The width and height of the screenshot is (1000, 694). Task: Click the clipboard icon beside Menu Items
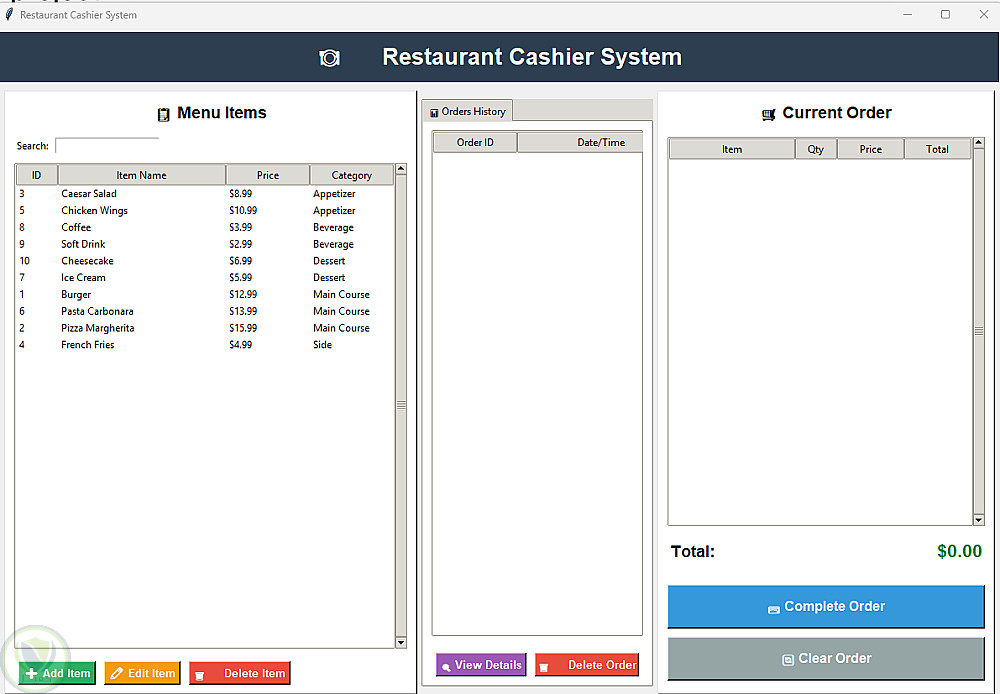coord(163,114)
